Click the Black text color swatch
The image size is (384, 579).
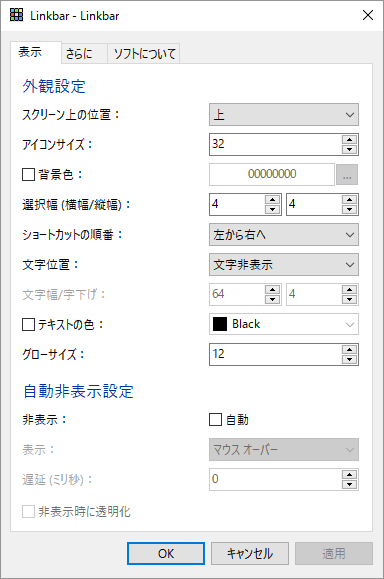pos(220,324)
